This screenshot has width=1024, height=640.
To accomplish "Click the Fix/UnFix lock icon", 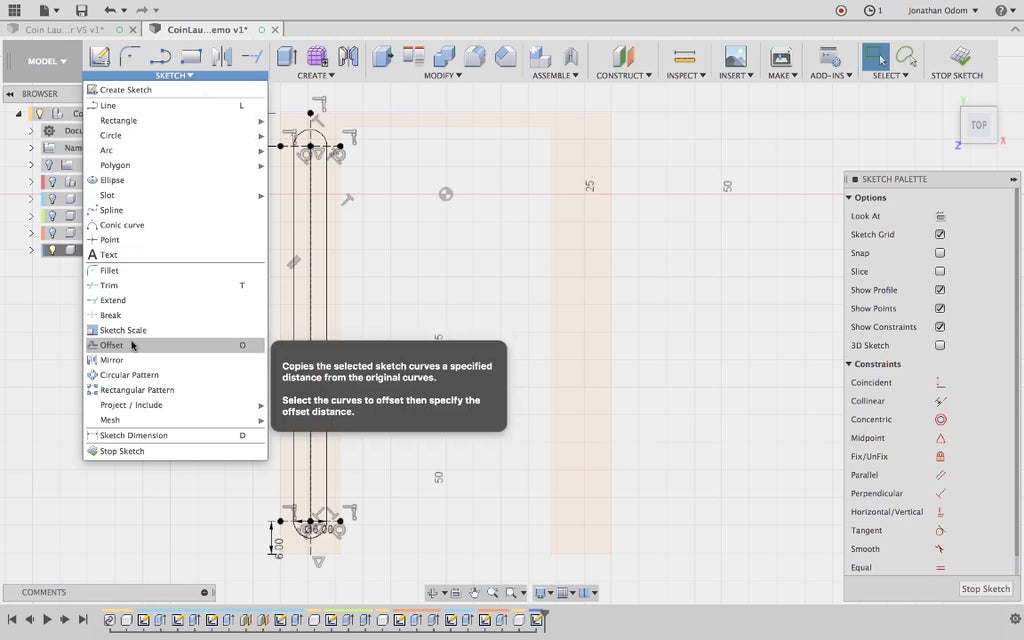I will tap(940, 457).
